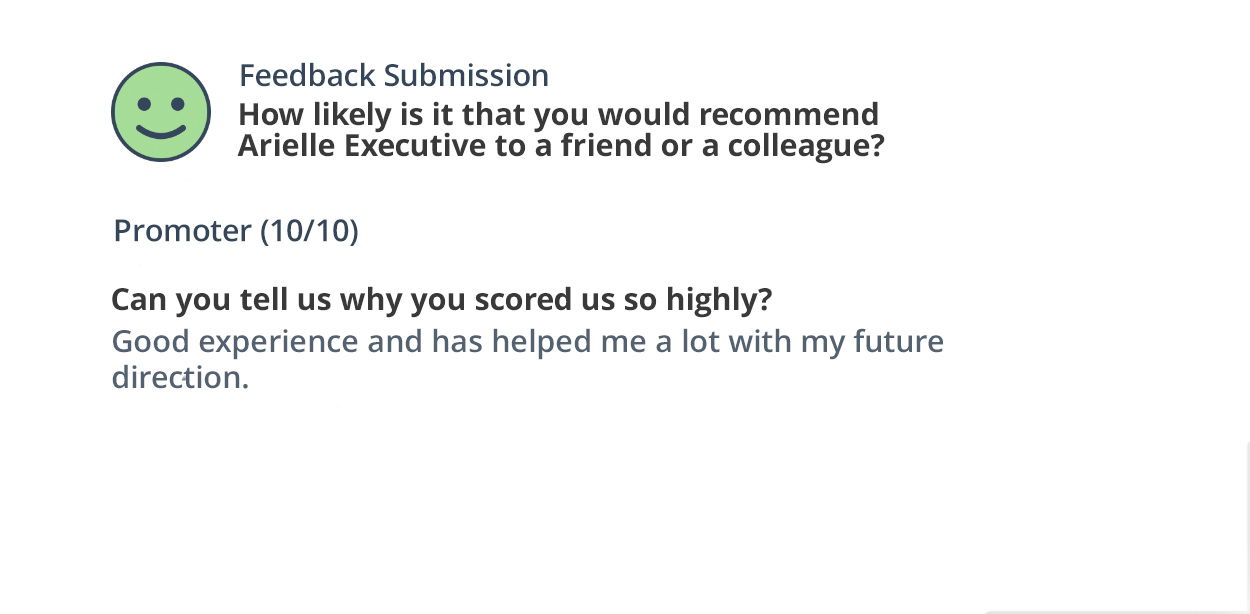Viewport: 1250px width, 614px height.
Task: Click the word Submission in the title
Action: click(x=466, y=76)
